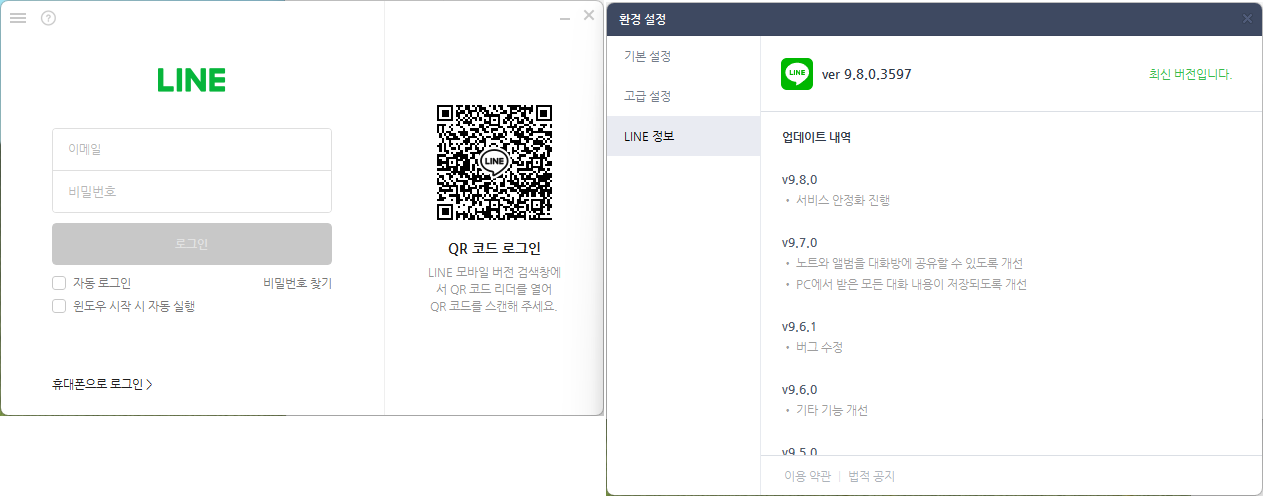Click the 업데이트 내역 heading
This screenshot has width=1263, height=496.
816,137
